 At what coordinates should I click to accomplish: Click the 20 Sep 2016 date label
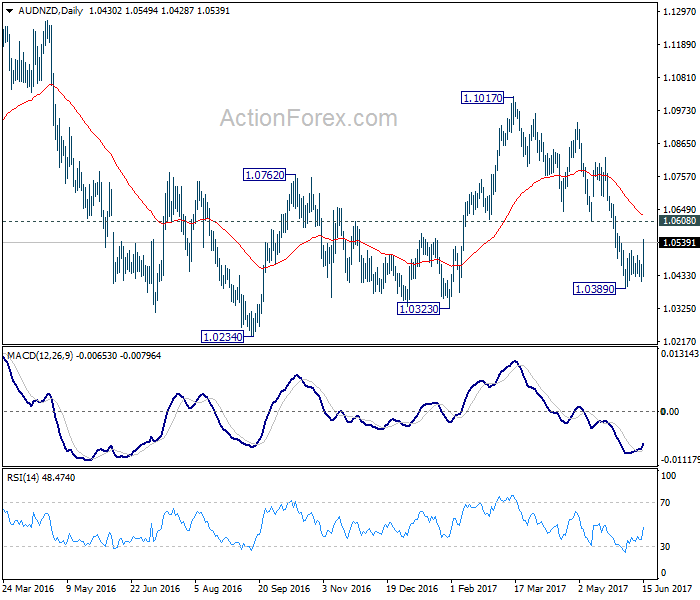[x=283, y=589]
